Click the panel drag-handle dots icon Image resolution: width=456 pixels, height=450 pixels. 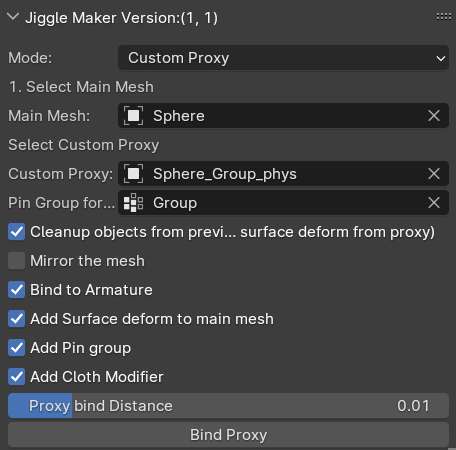pyautogui.click(x=444, y=16)
